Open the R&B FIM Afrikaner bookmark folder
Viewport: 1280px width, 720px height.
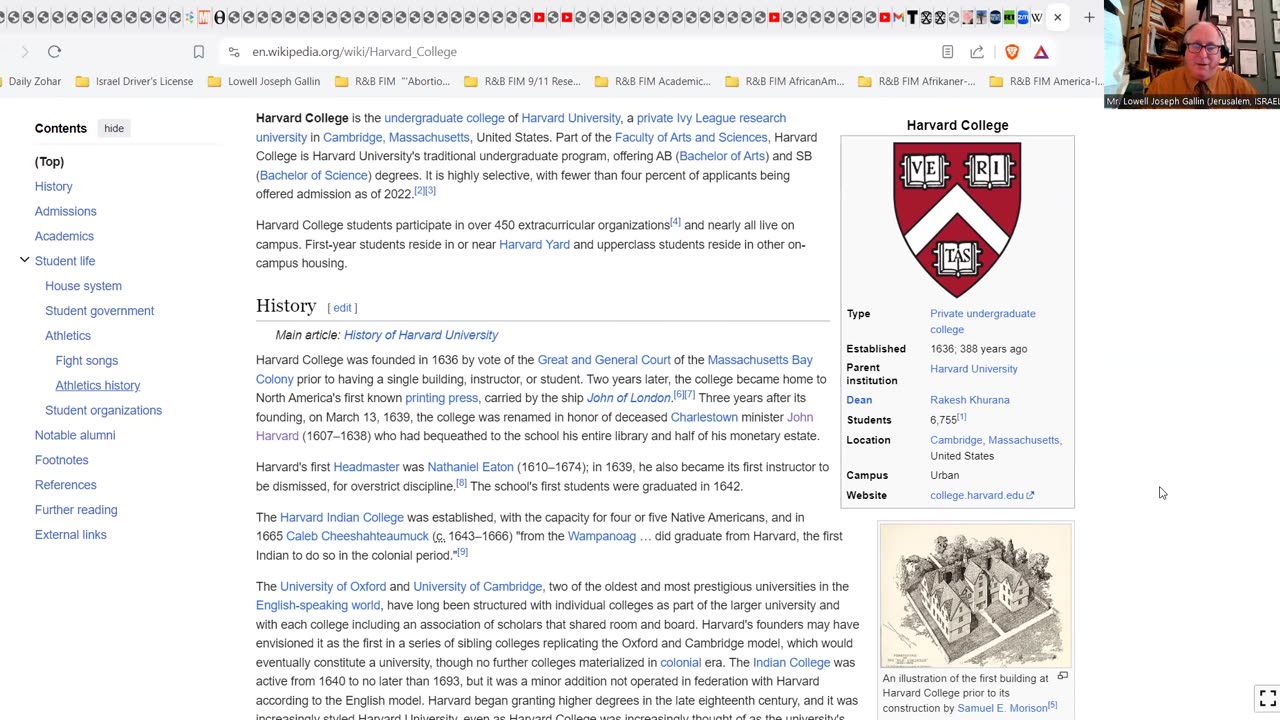[x=916, y=81]
